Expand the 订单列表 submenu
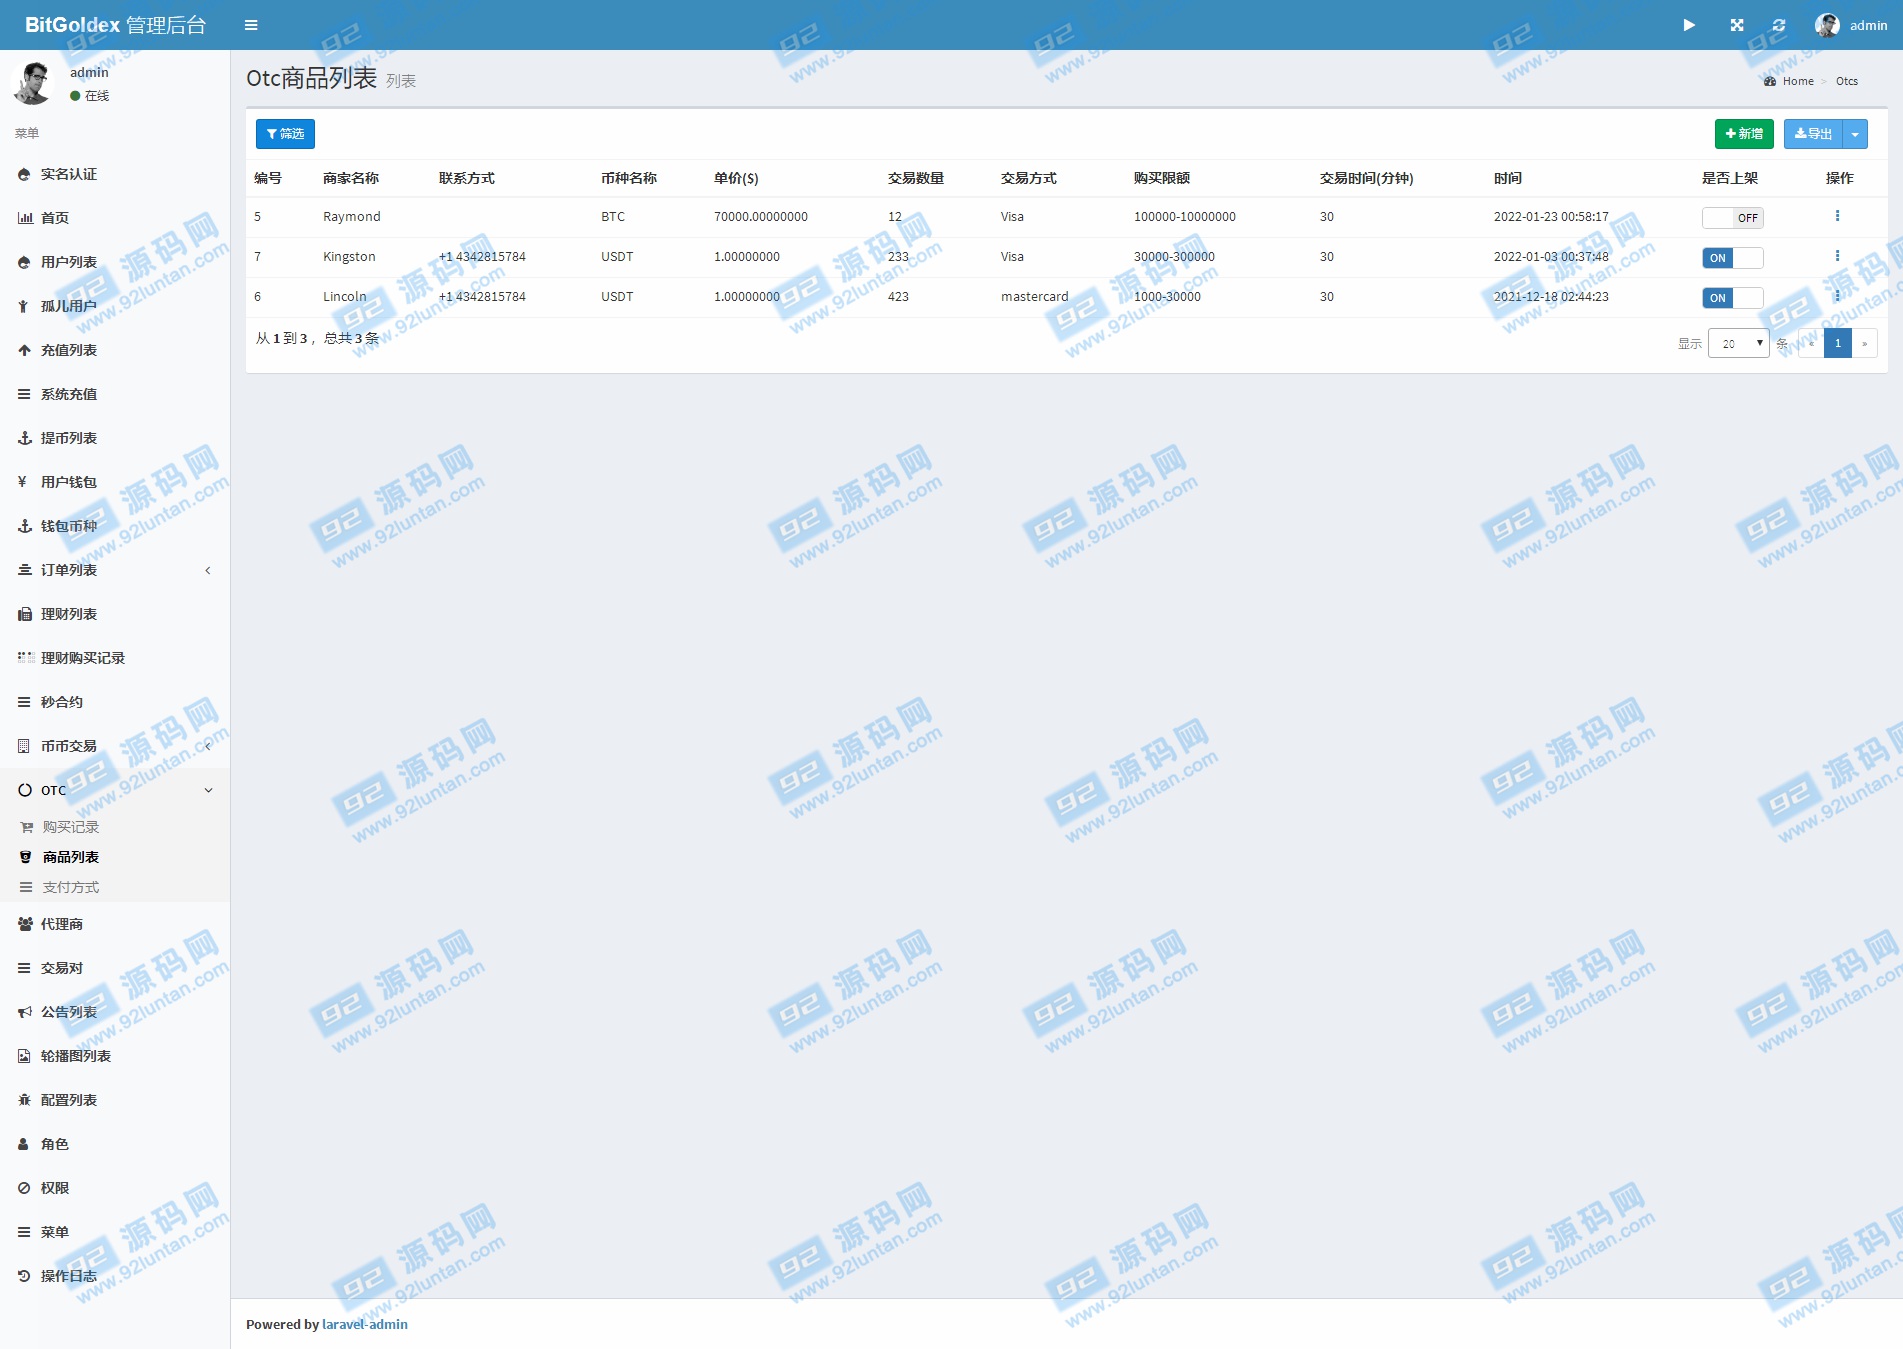 tap(115, 570)
